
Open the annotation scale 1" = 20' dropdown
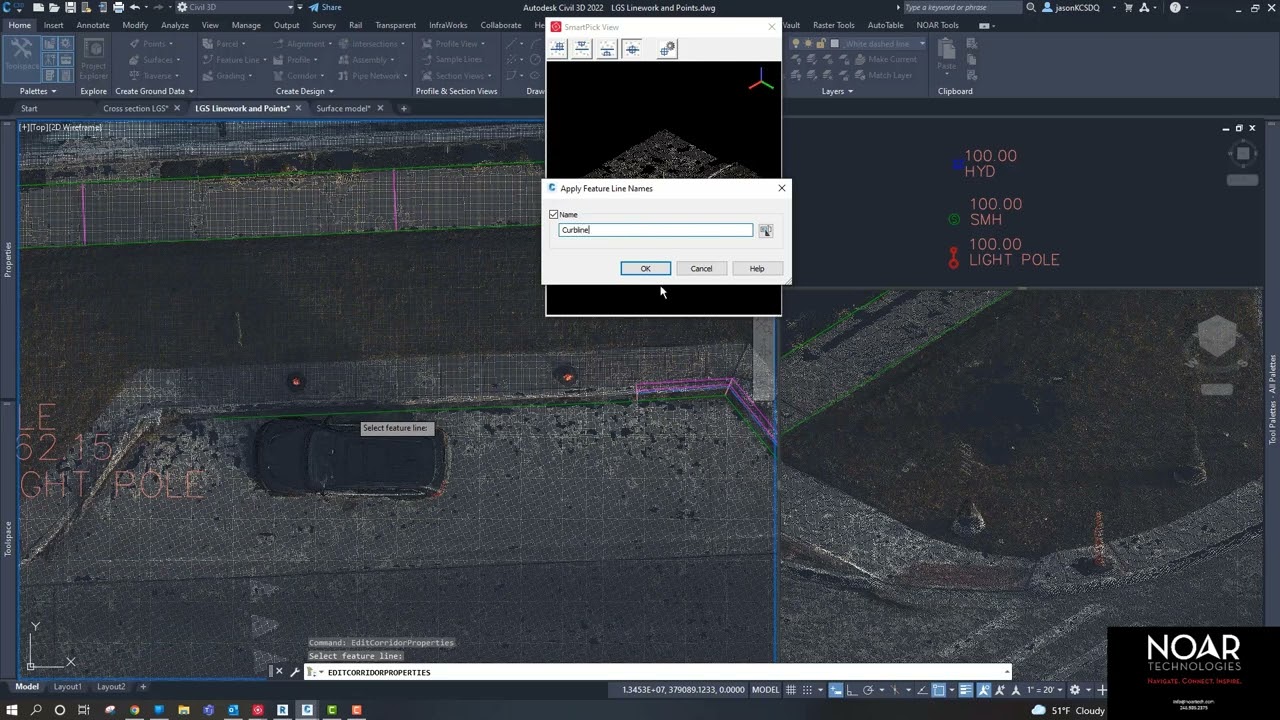tap(1046, 690)
